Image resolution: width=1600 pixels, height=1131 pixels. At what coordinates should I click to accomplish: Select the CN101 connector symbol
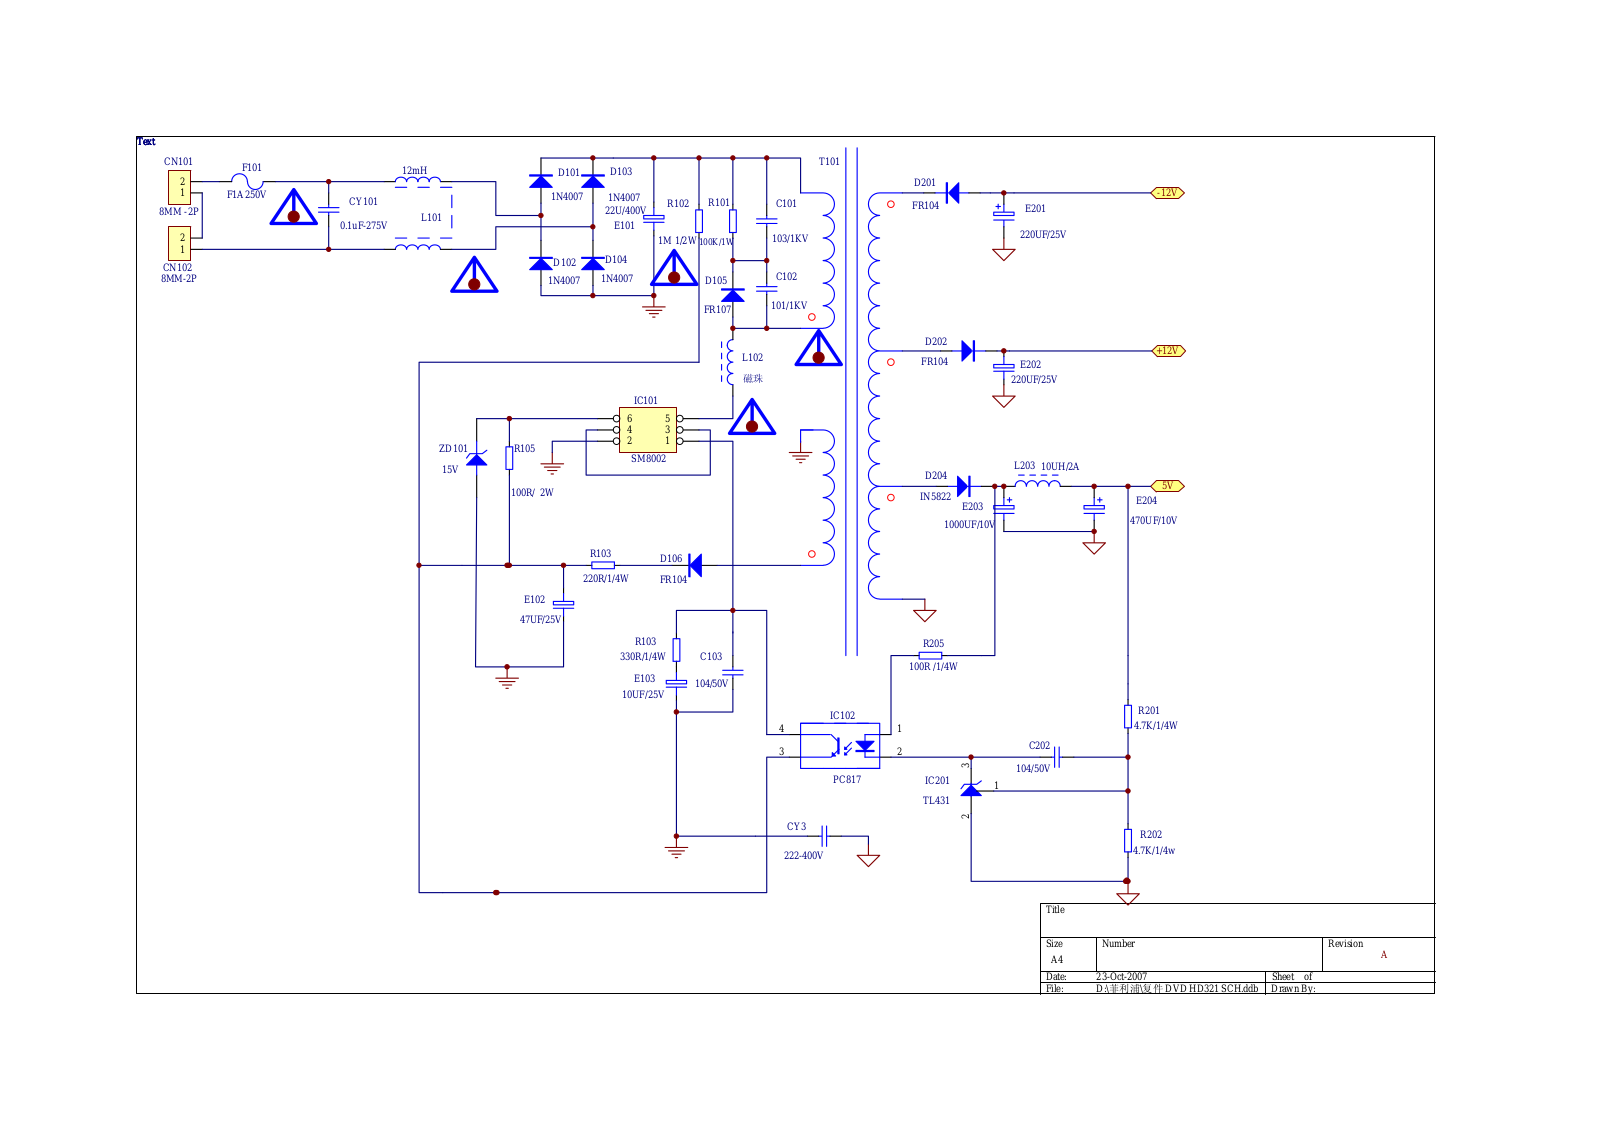(x=180, y=187)
